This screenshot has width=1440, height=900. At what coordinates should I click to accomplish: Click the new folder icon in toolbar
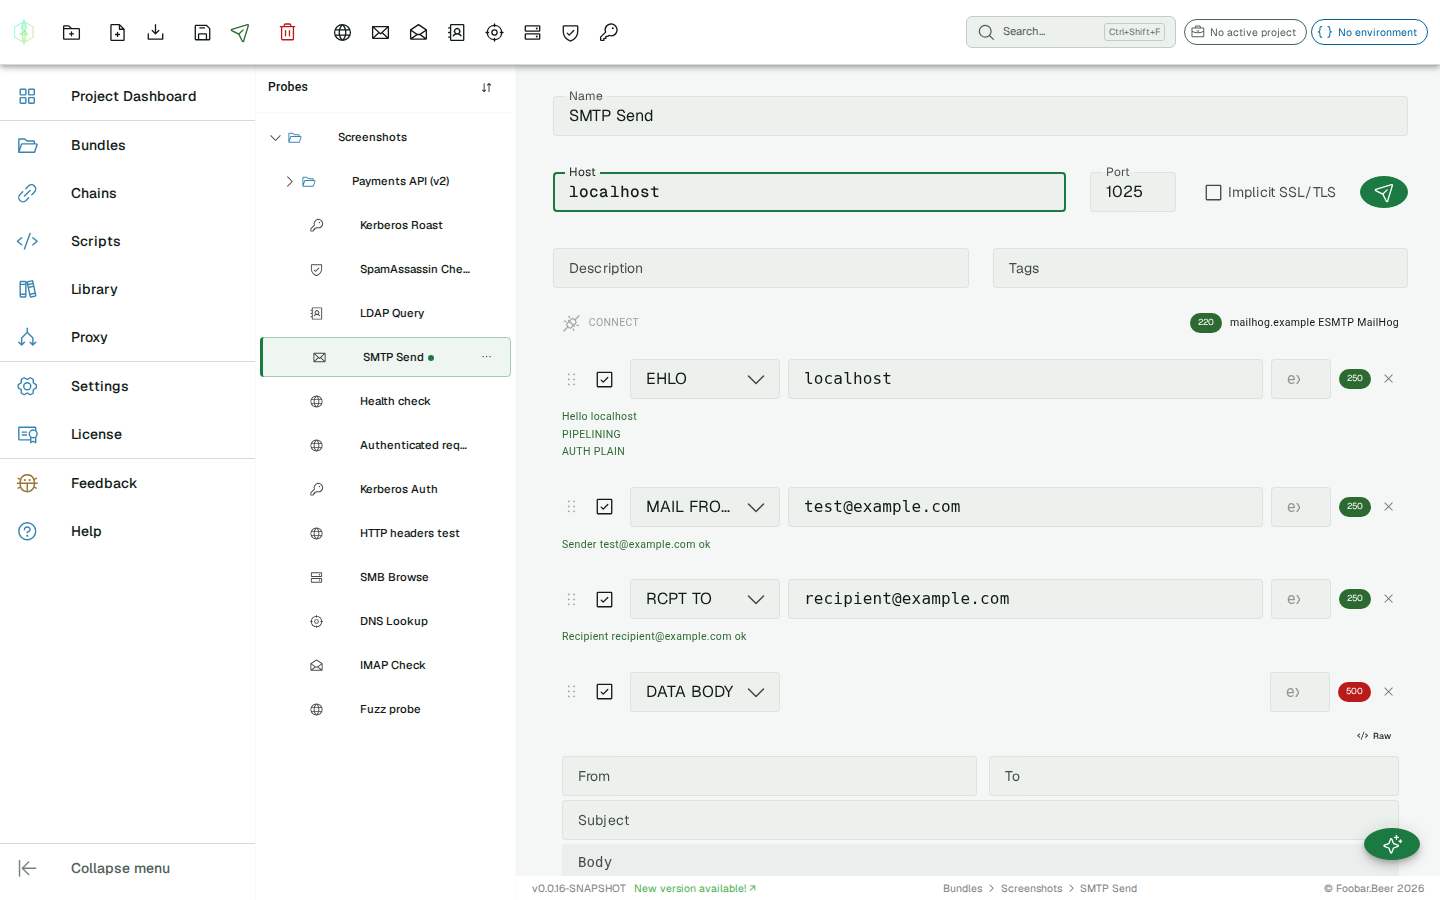[71, 32]
